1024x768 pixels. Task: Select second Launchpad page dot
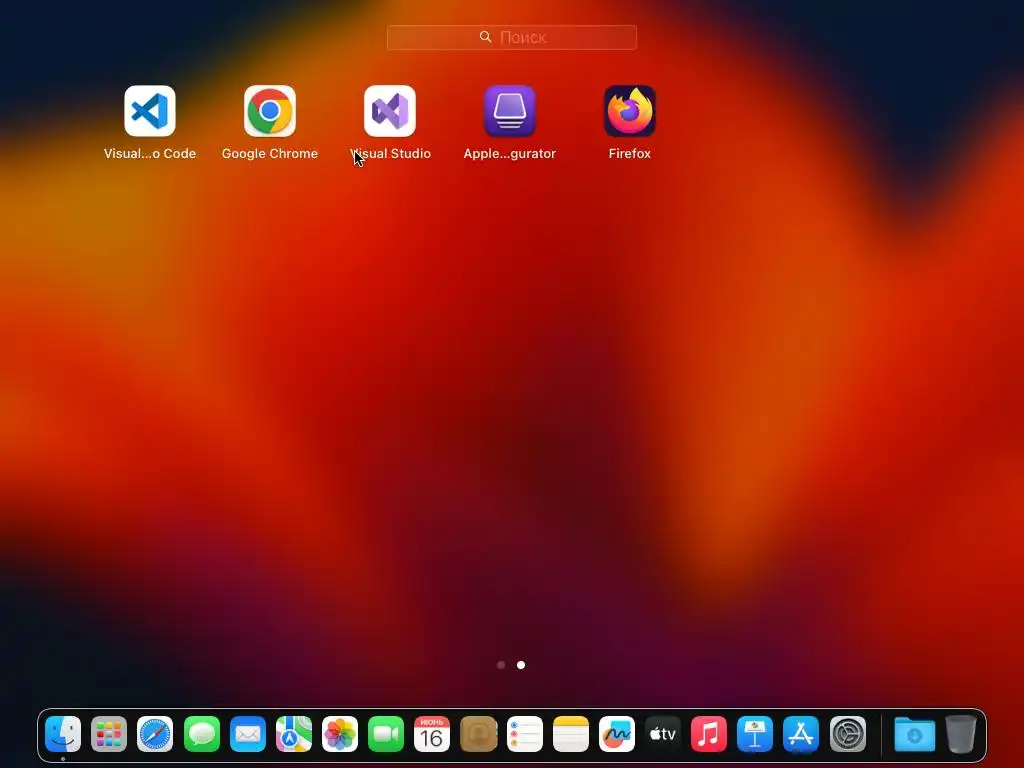(x=521, y=665)
